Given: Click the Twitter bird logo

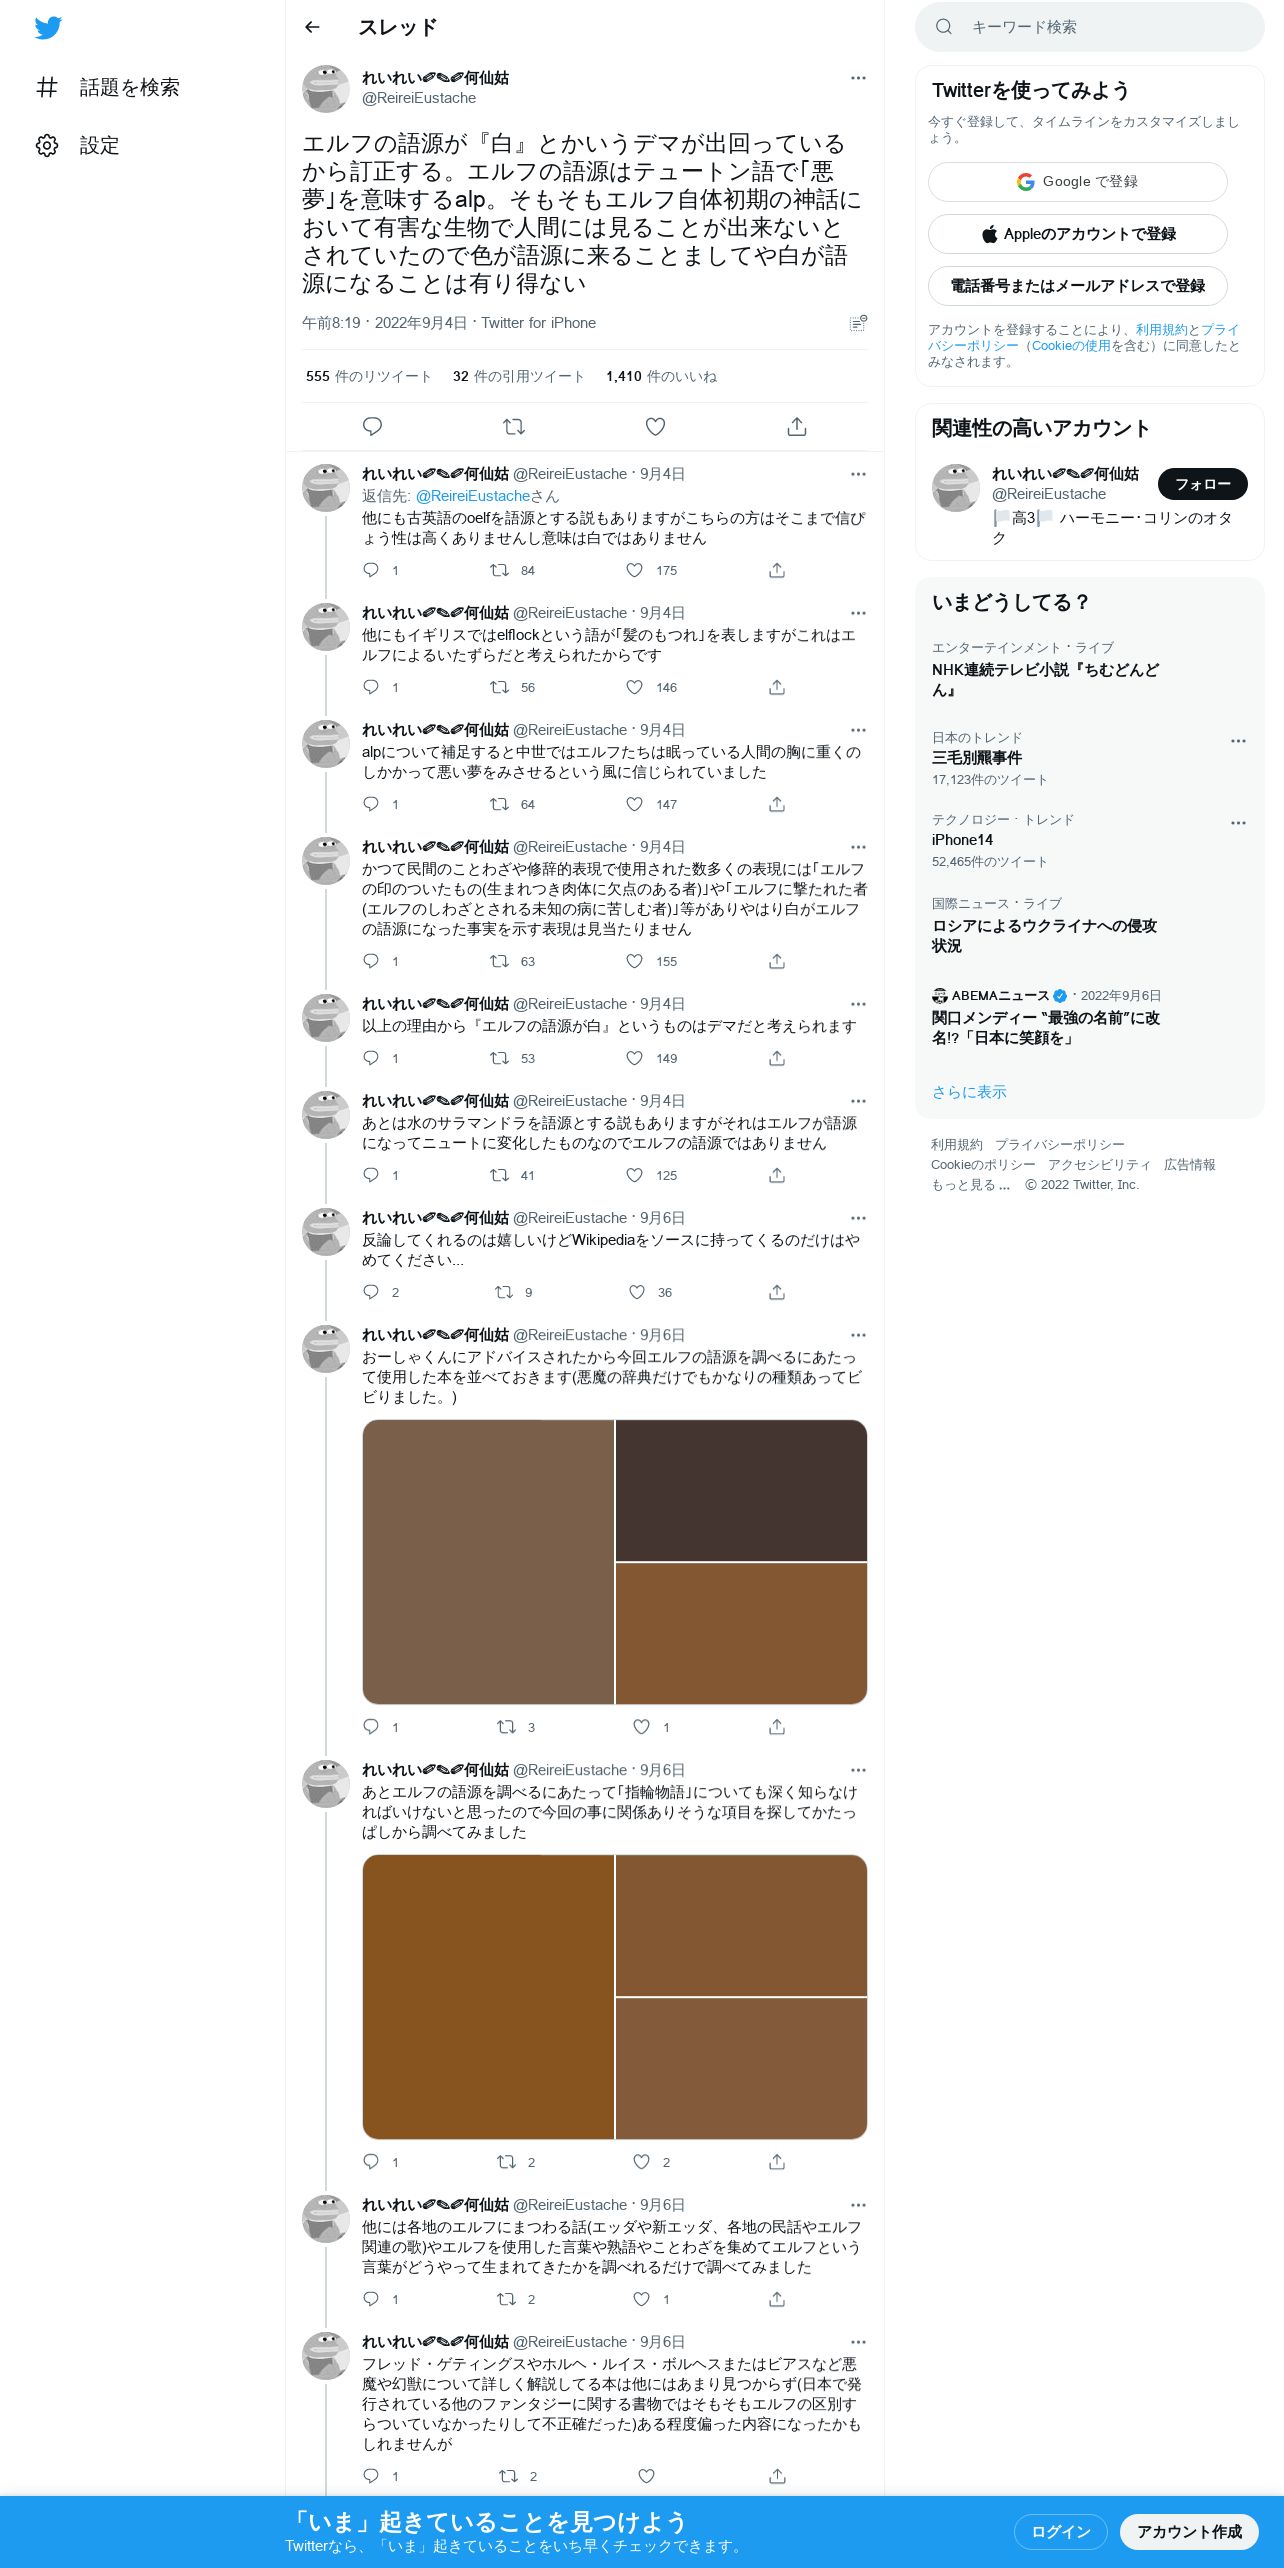Looking at the screenshot, I should [x=48, y=28].
